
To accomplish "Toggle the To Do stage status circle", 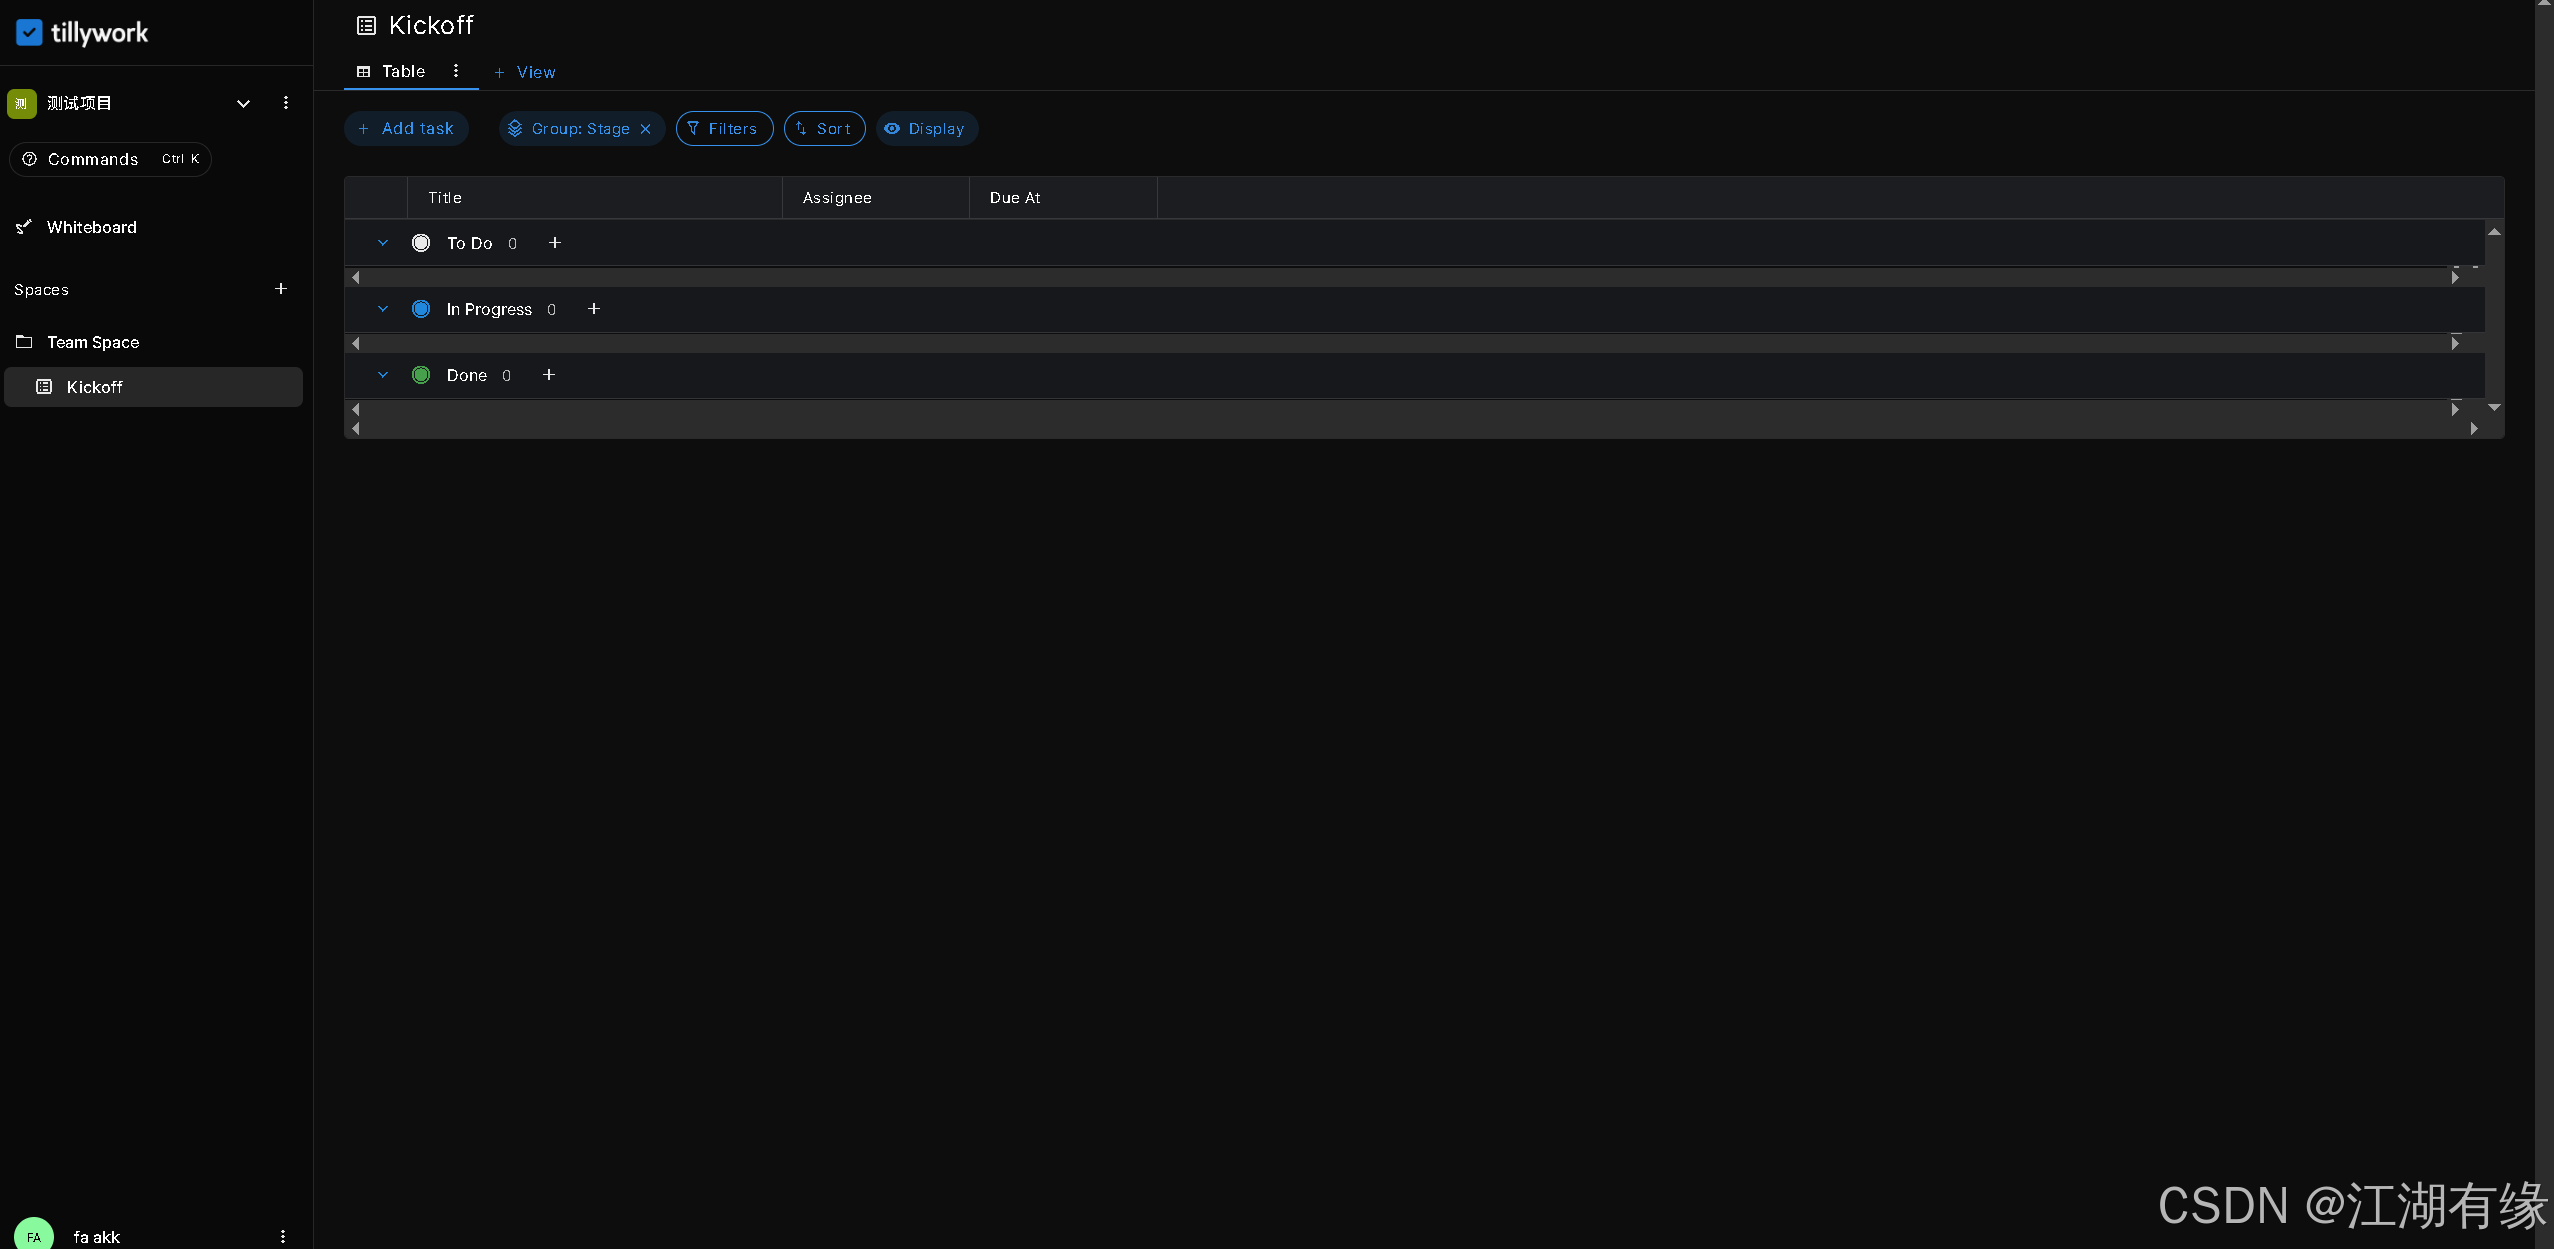I will click(x=420, y=242).
